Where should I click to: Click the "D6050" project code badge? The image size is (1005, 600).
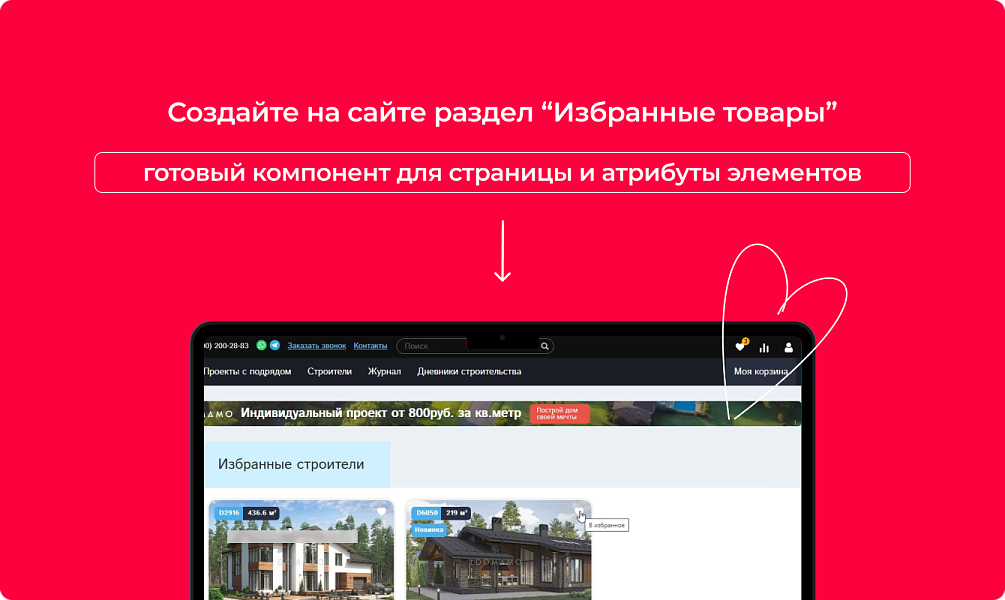[x=427, y=513]
